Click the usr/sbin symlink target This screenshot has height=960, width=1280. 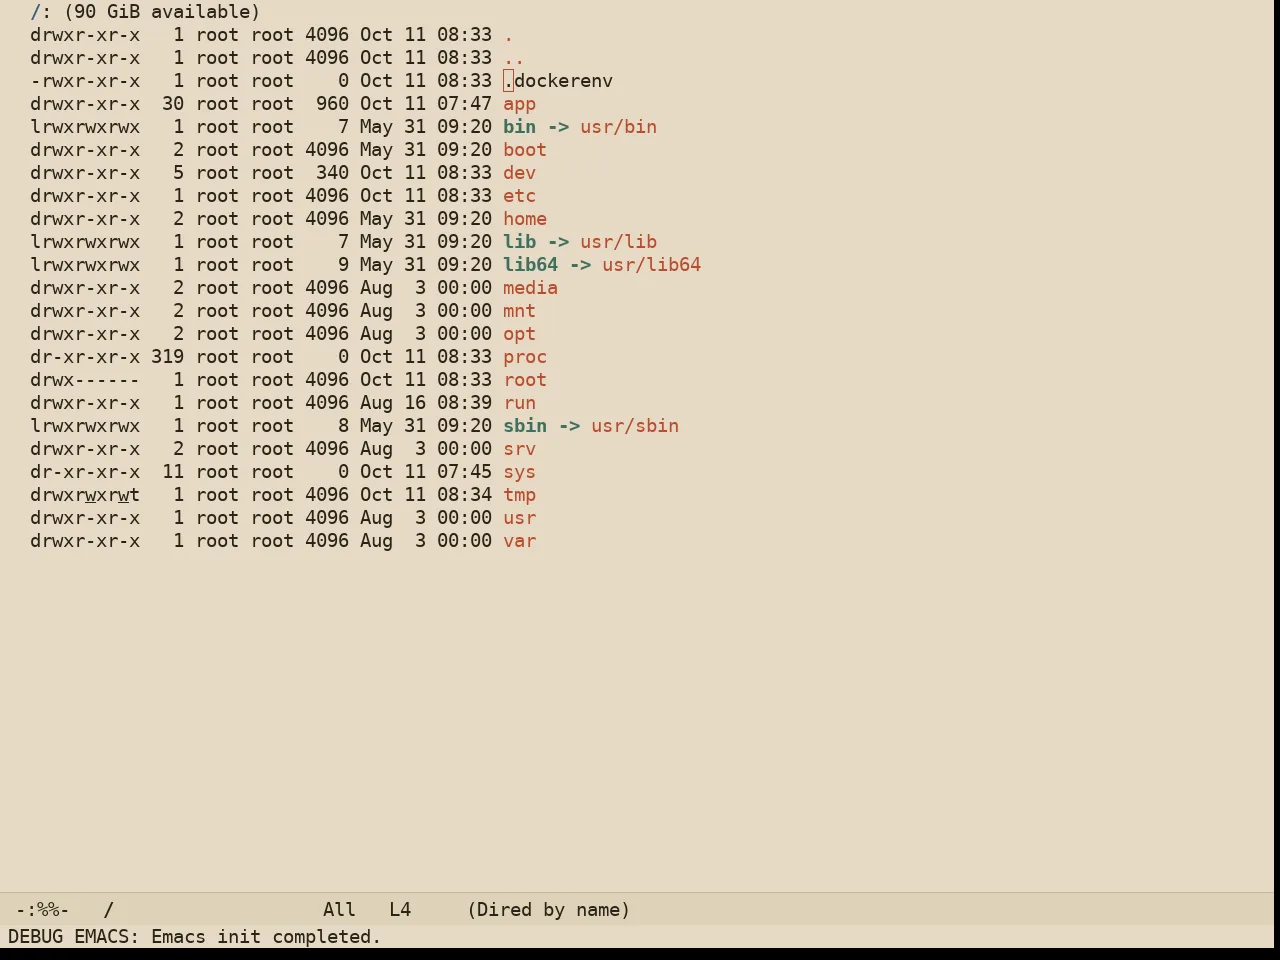pos(635,426)
